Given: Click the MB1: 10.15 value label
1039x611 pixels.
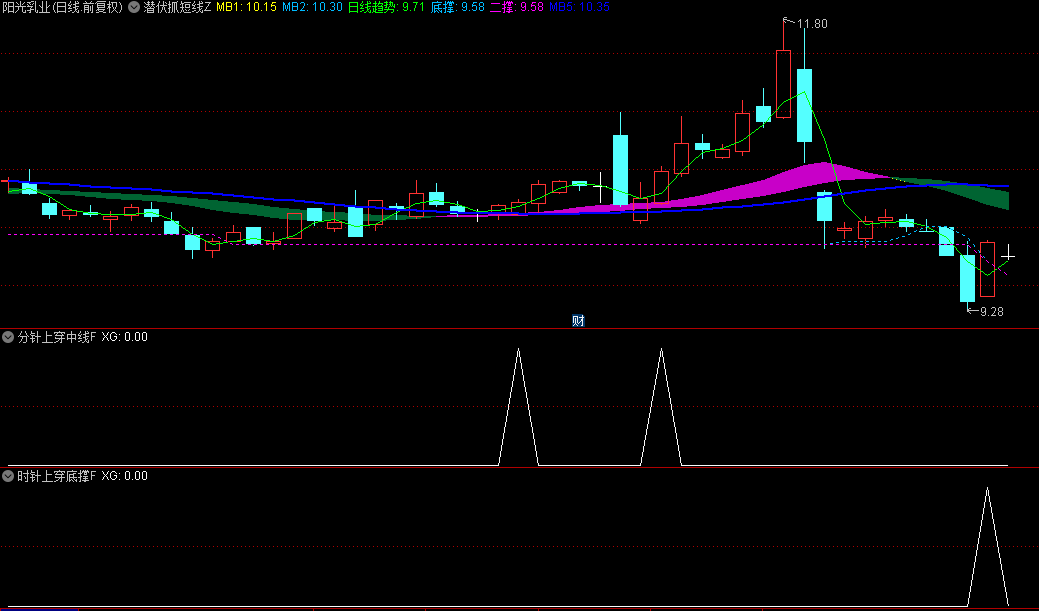Looking at the screenshot, I should tap(246, 7).
